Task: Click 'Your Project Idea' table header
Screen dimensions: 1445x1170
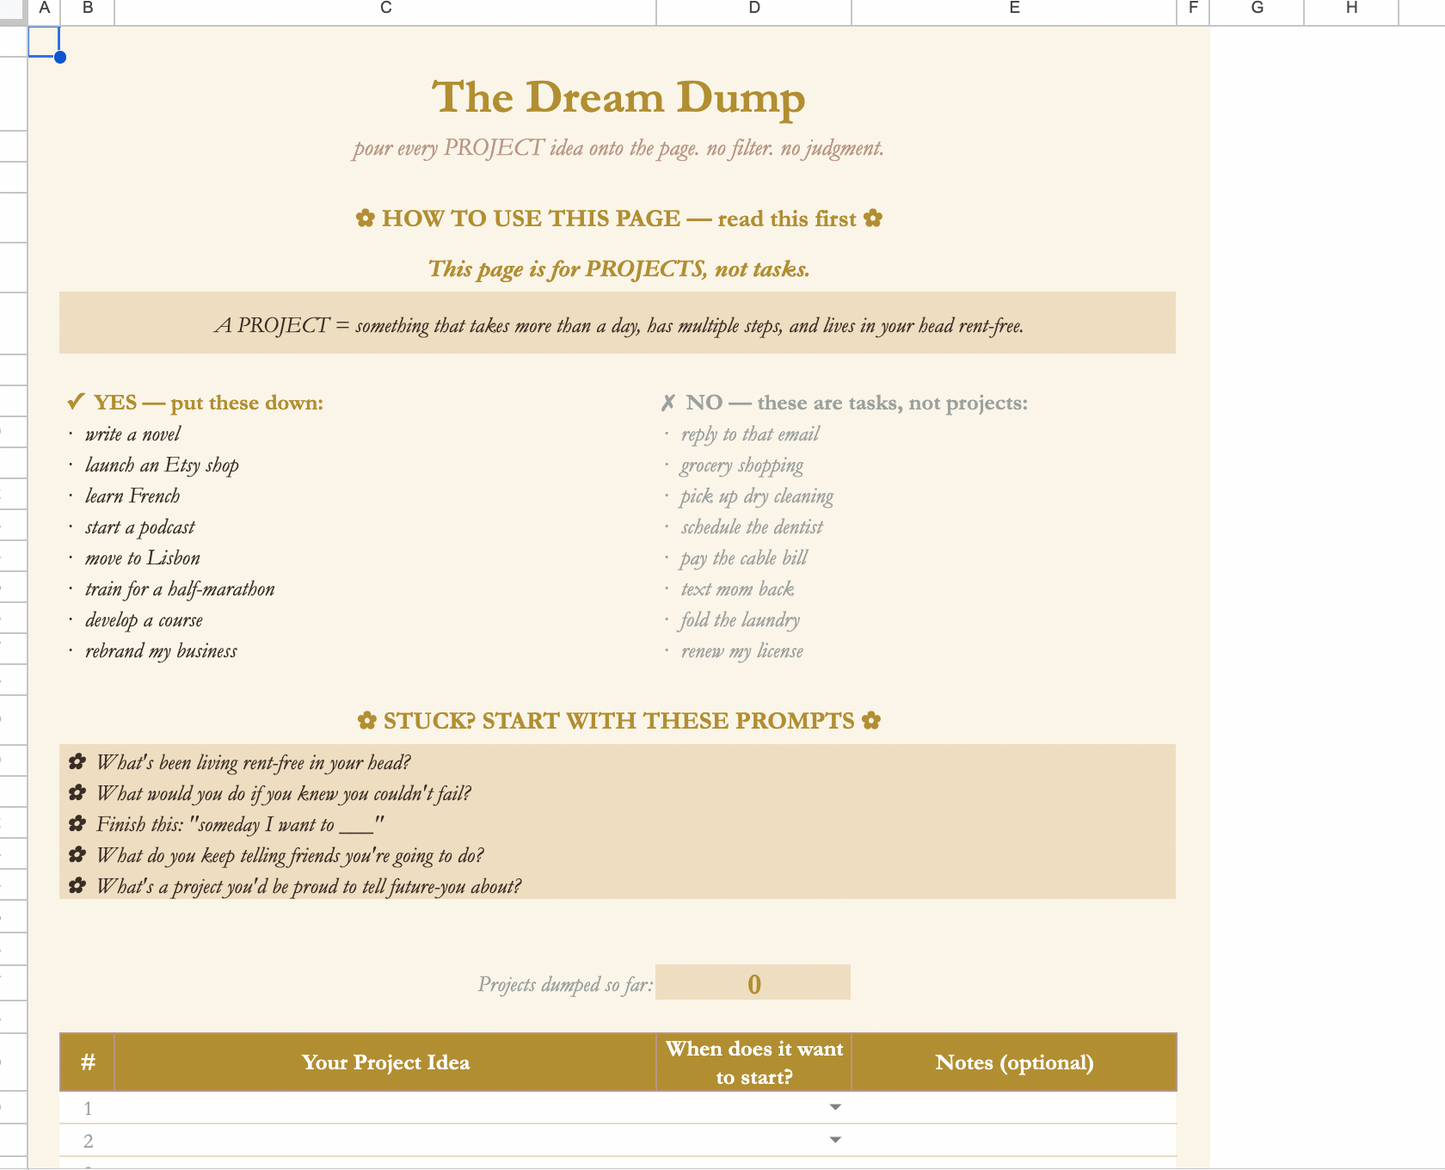Action: (x=386, y=1062)
